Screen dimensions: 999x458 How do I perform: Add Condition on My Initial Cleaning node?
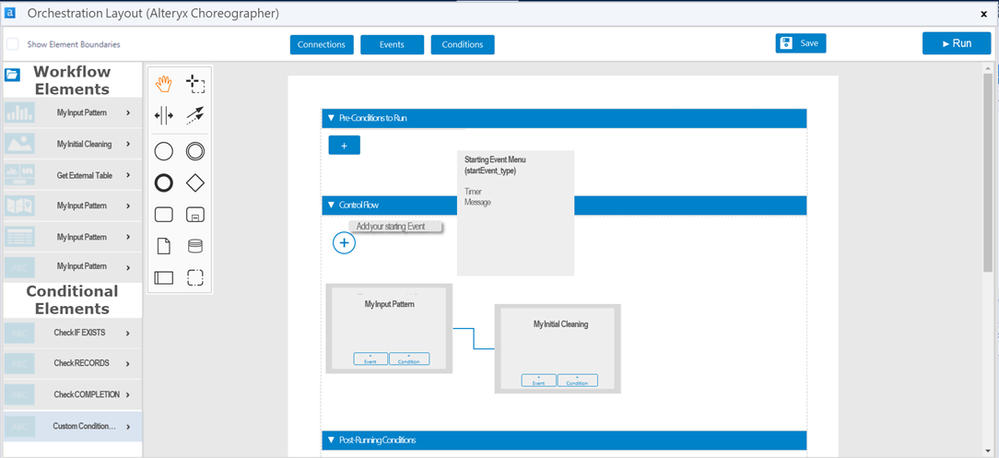click(578, 380)
